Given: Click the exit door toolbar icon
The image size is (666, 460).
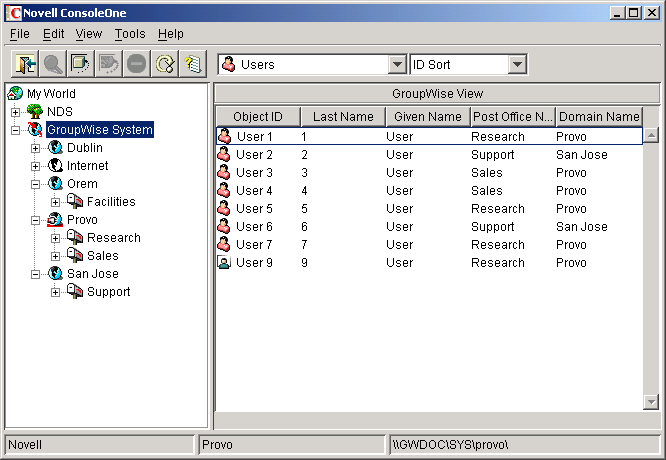Looking at the screenshot, I should pos(25,64).
